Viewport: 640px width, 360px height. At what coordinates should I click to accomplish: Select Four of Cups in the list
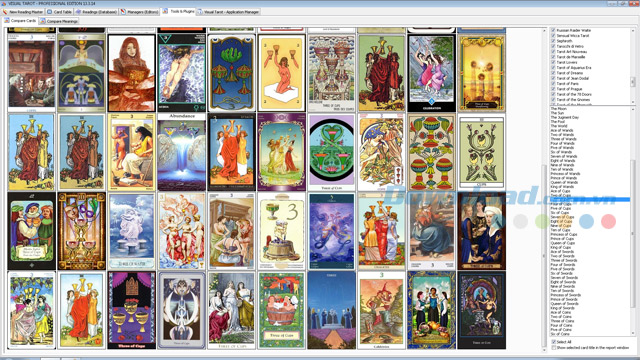coord(561,204)
